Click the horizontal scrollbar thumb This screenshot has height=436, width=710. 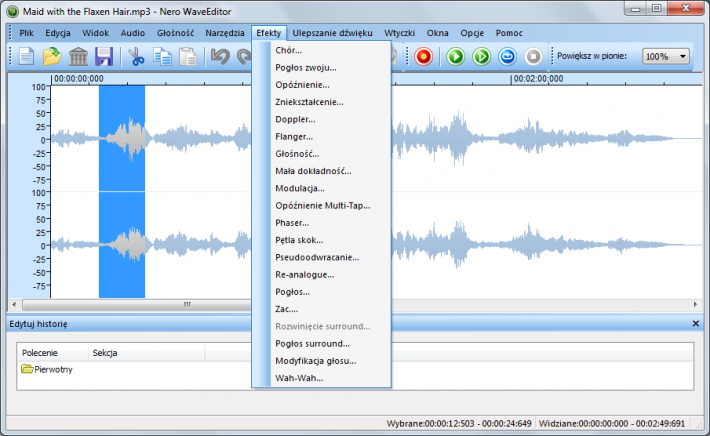pos(187,304)
